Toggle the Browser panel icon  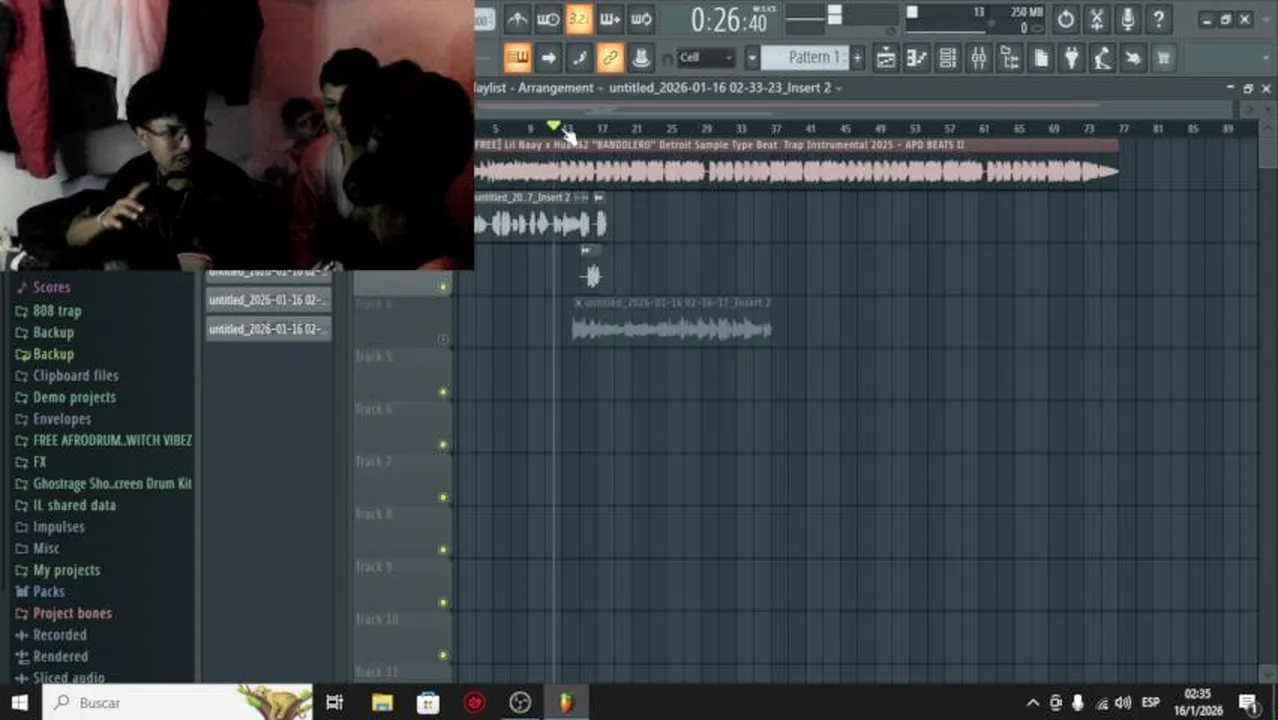(1010, 58)
